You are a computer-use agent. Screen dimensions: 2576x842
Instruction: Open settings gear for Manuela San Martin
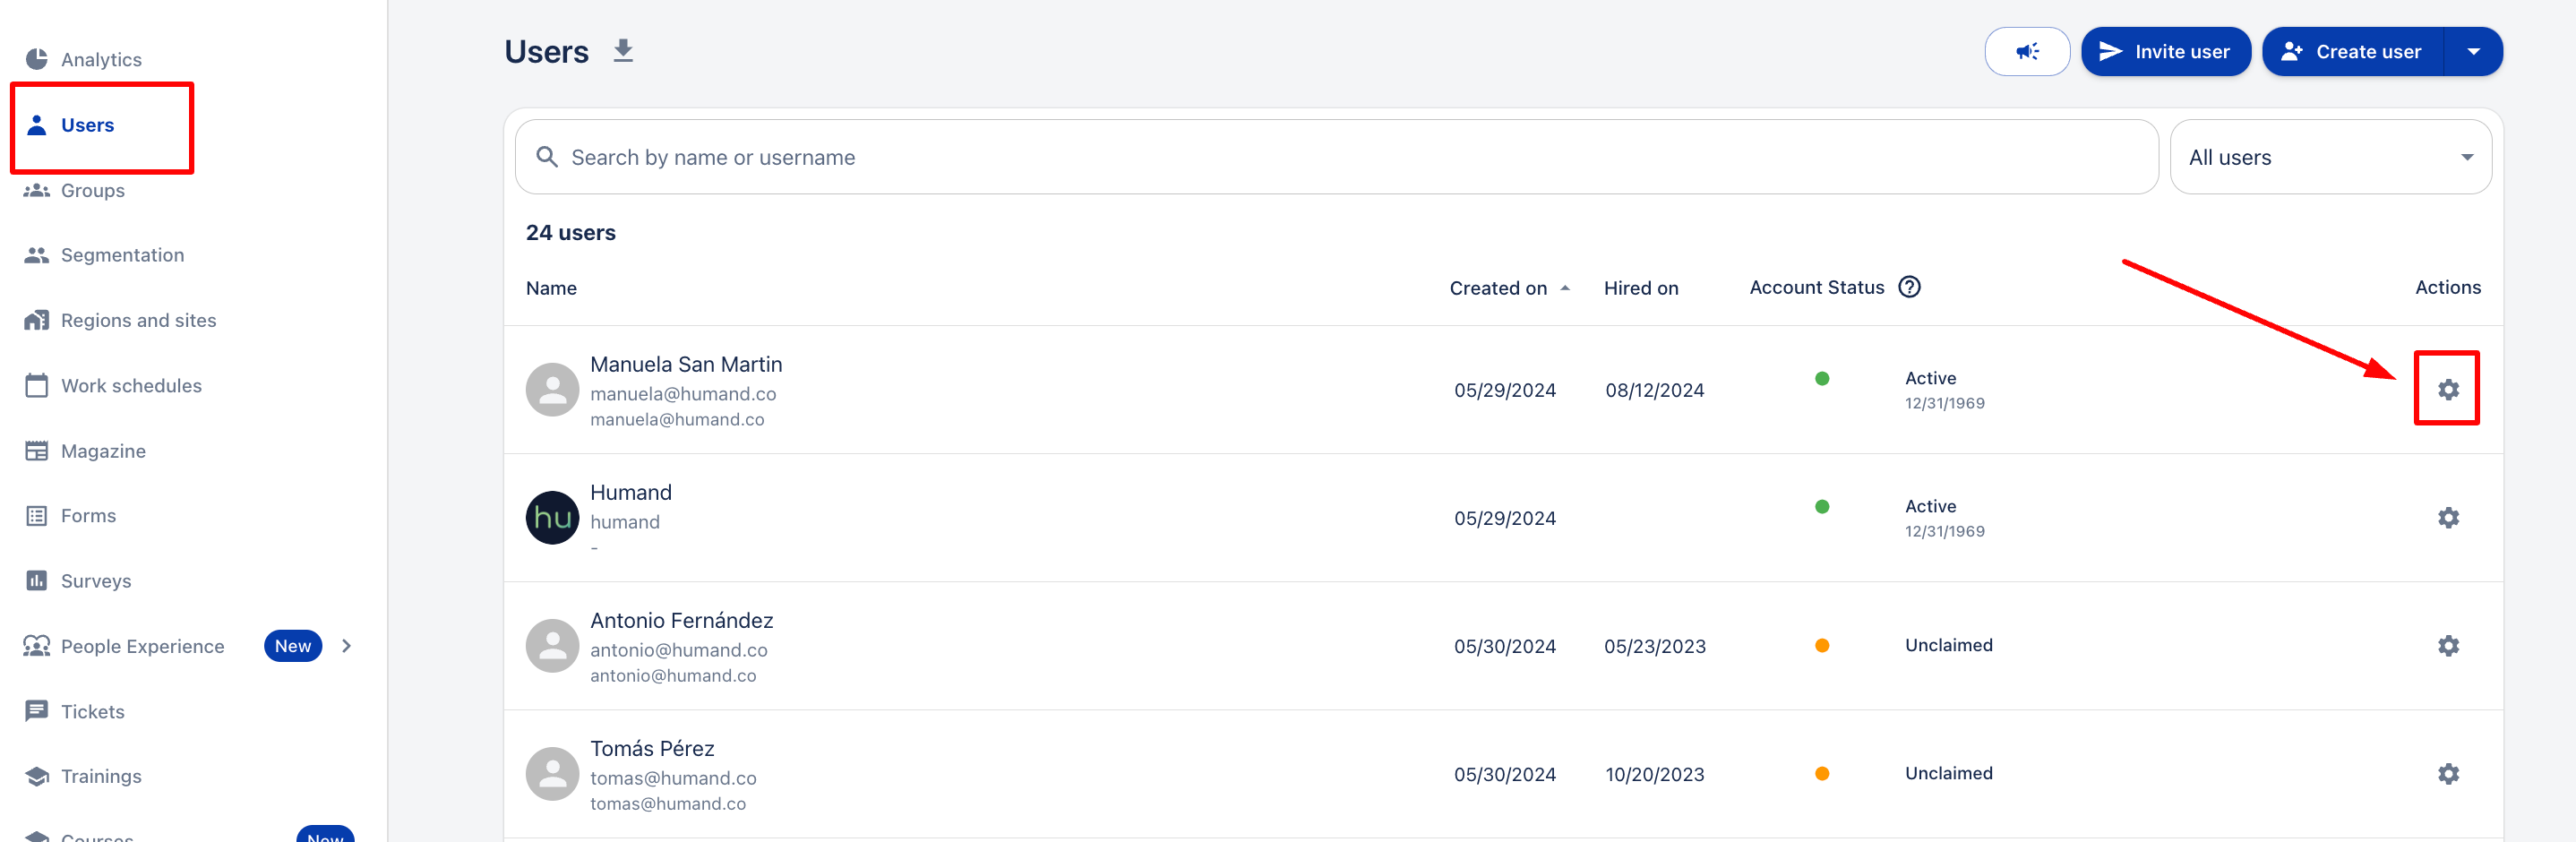click(2447, 389)
